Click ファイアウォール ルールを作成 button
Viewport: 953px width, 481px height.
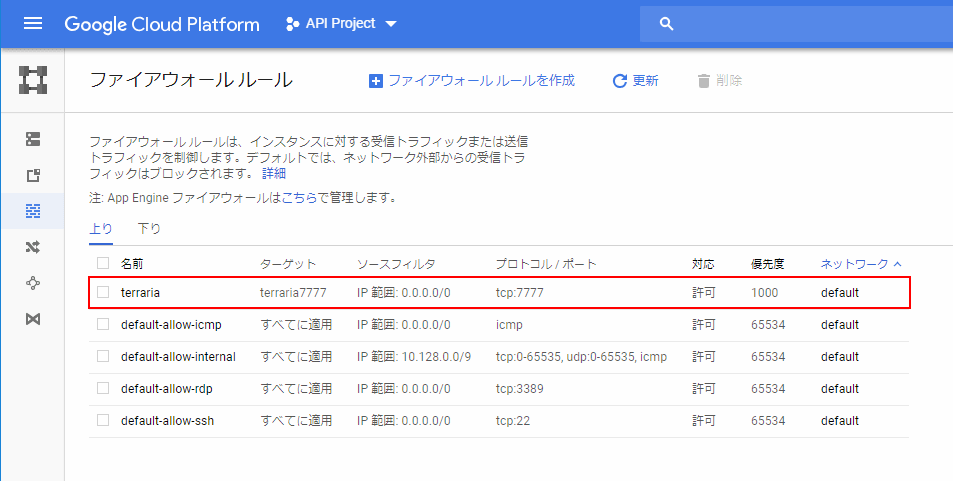pyautogui.click(x=472, y=81)
